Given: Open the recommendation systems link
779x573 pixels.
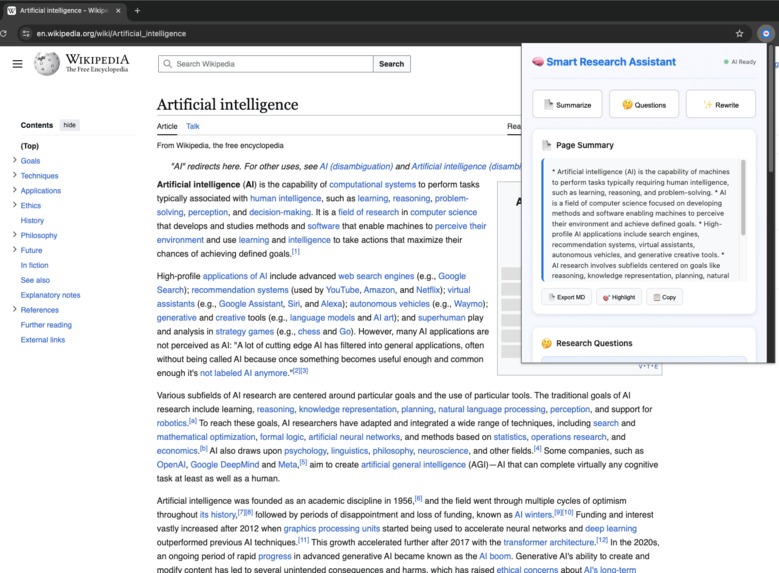Looking at the screenshot, I should [x=240, y=290].
